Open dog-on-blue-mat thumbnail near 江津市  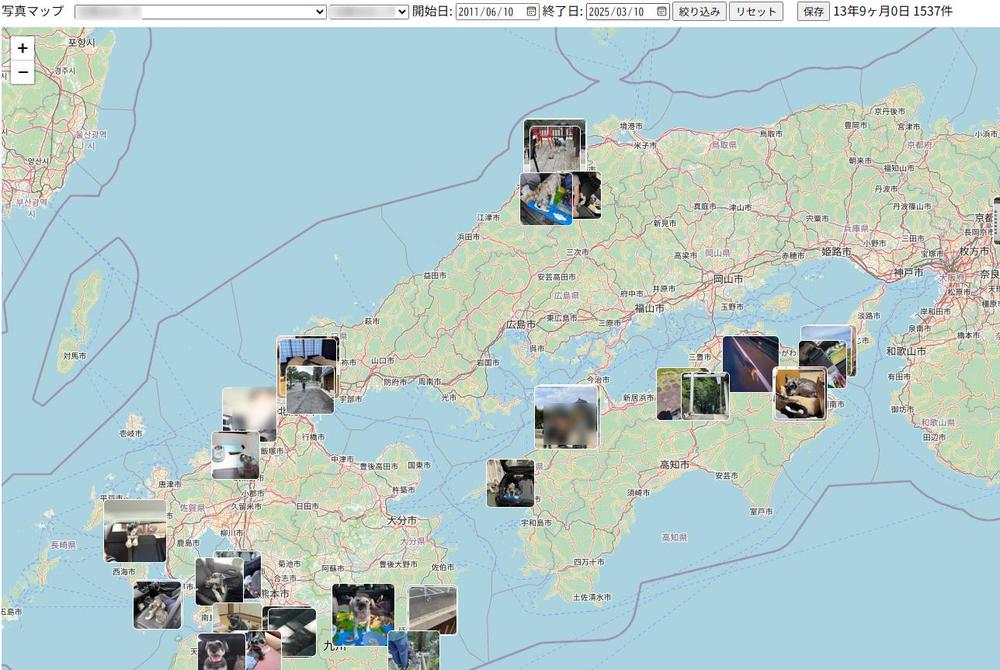[x=546, y=199]
